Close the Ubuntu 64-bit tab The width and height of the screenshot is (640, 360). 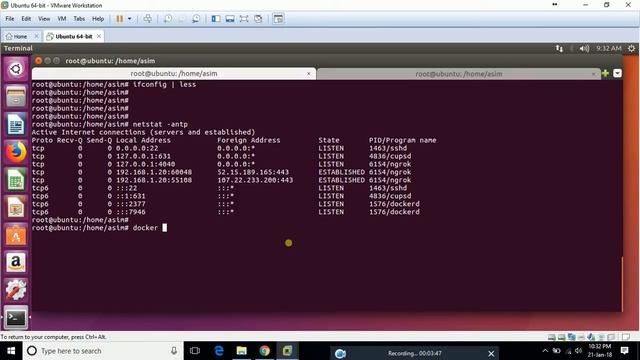99,36
